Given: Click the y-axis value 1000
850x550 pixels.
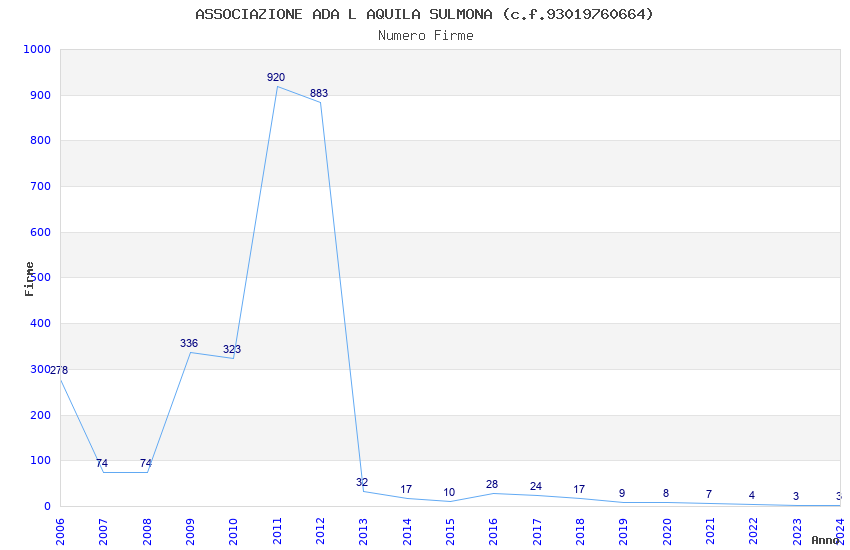Looking at the screenshot, I should (37, 49).
